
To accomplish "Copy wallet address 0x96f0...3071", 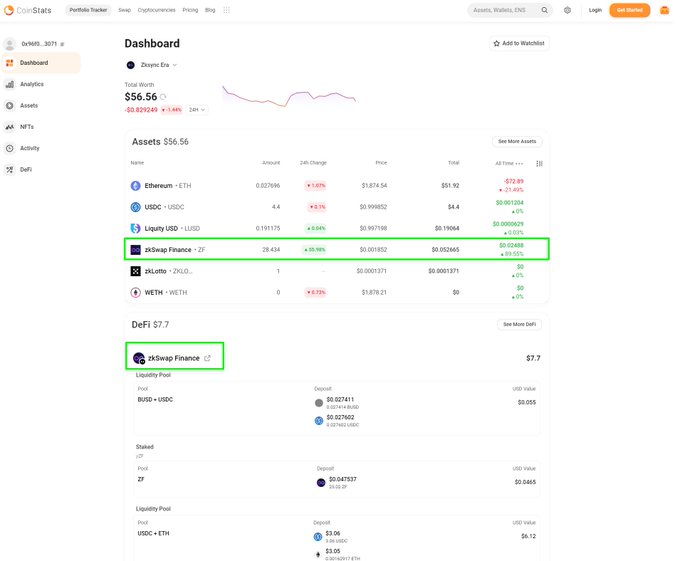I will point(62,44).
